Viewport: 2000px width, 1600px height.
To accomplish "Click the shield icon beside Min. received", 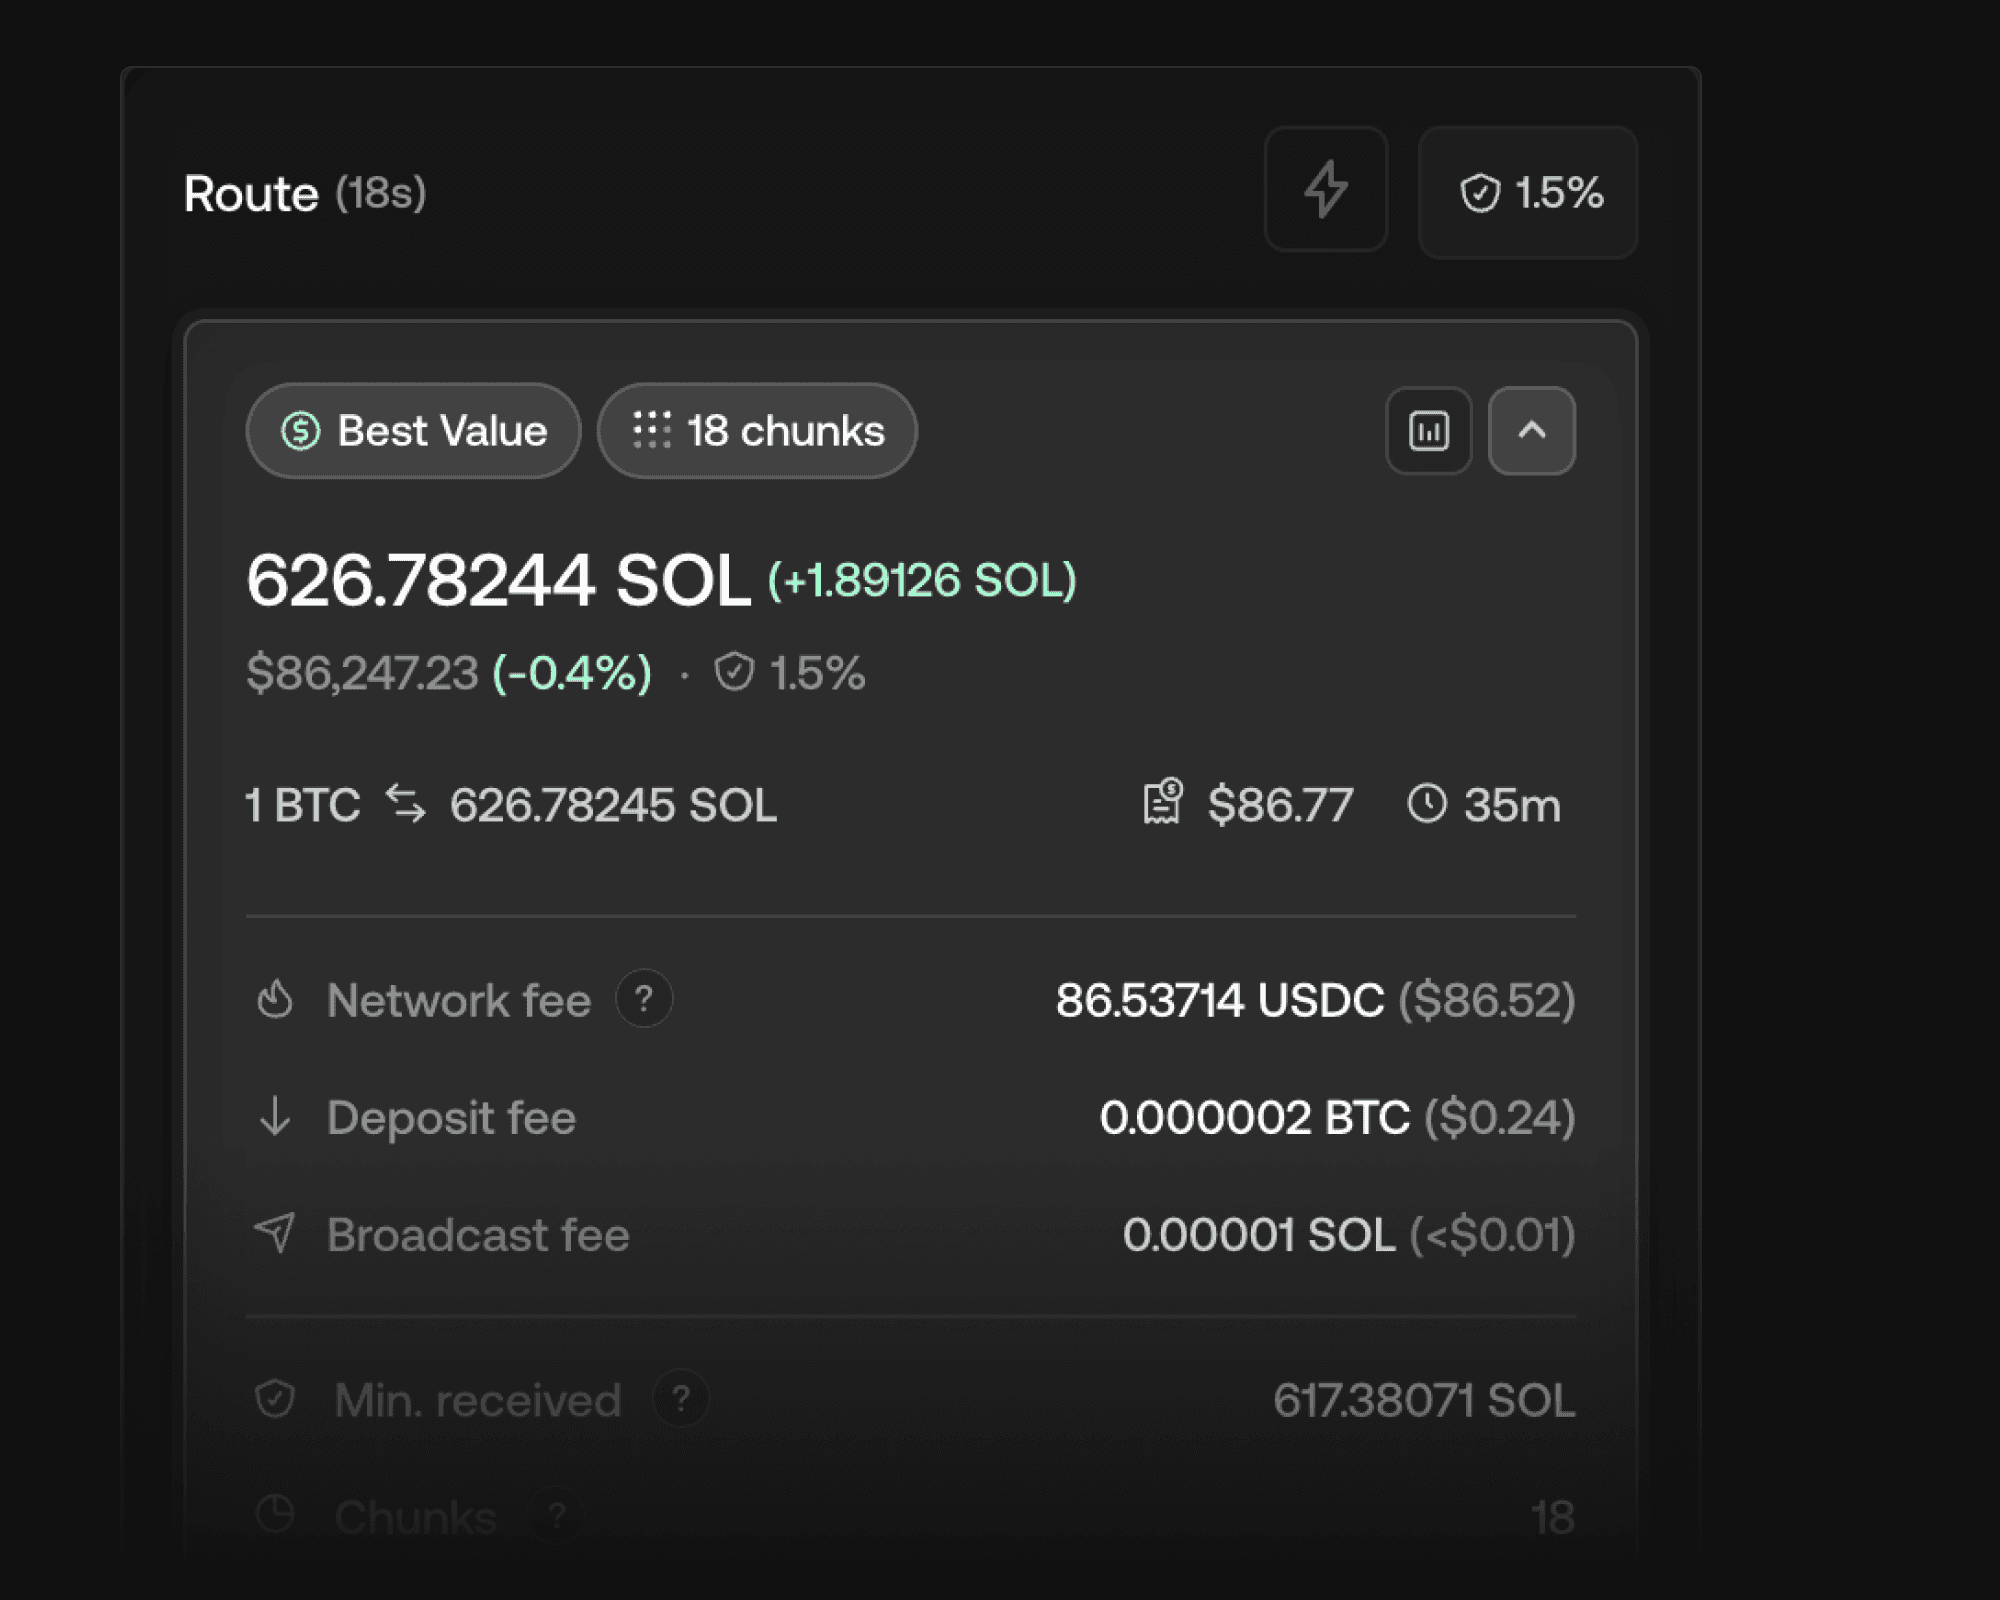I will pyautogui.click(x=275, y=1399).
